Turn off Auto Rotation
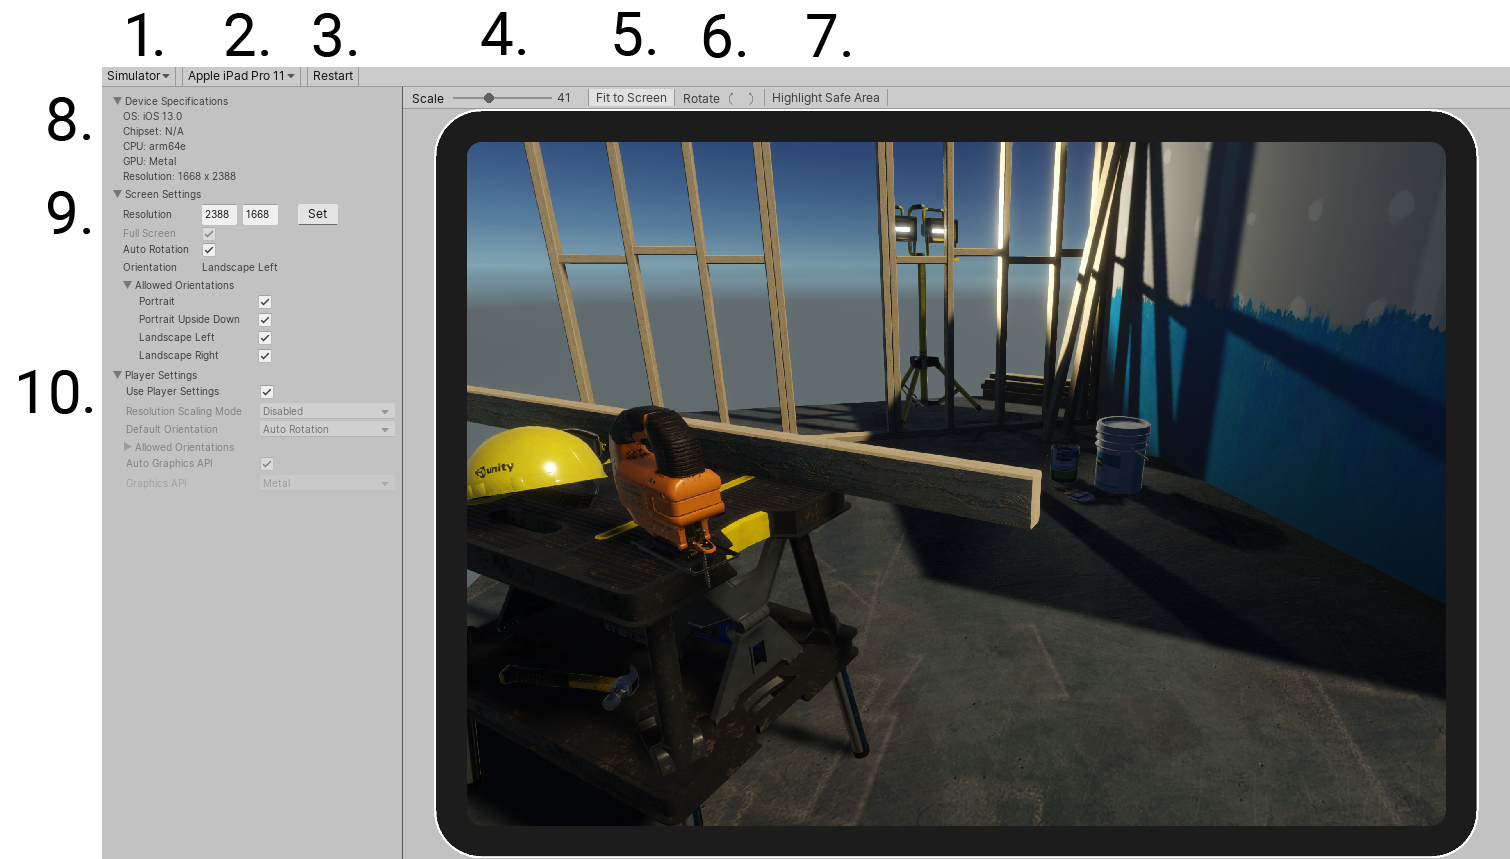This screenshot has width=1510, height=859. [208, 249]
